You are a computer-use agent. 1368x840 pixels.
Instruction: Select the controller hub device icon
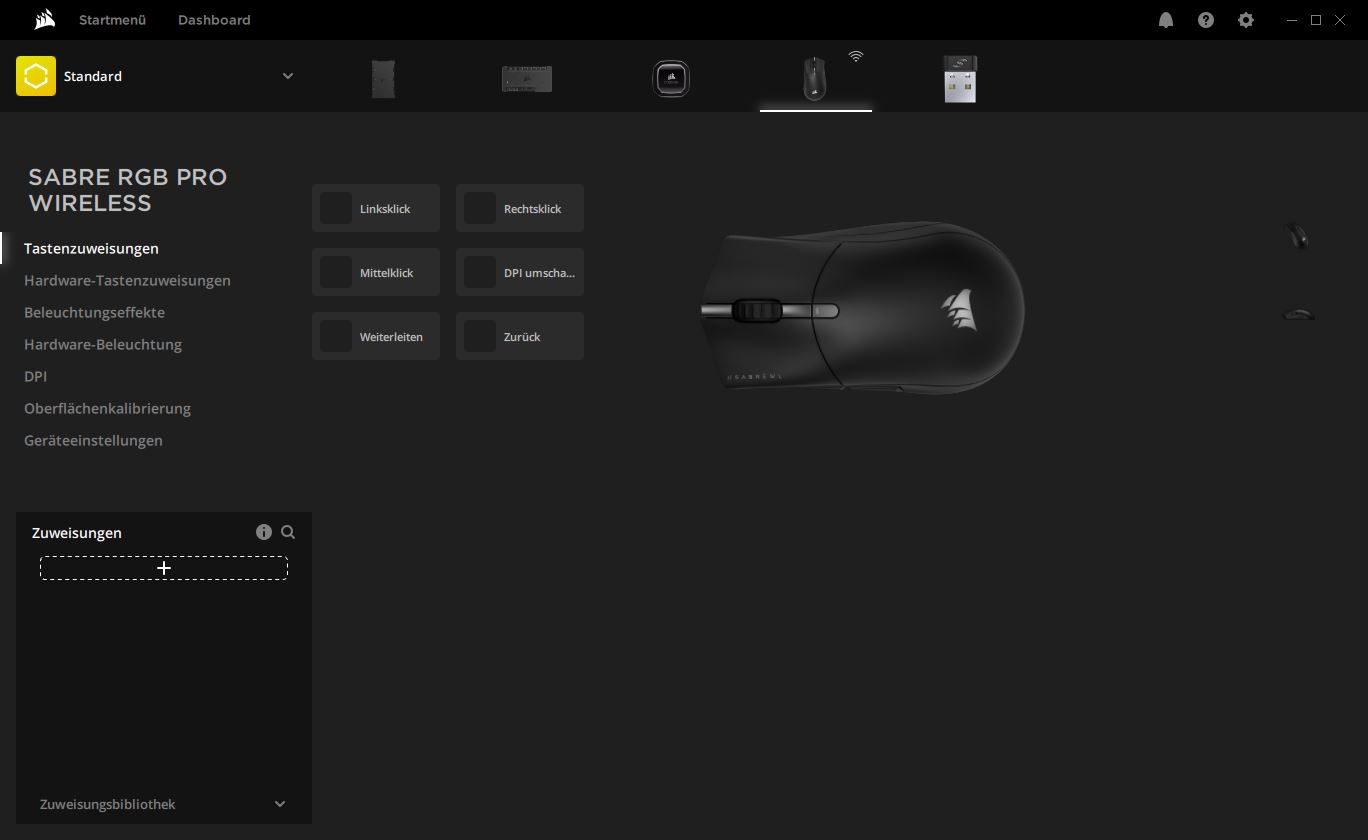tap(527, 78)
